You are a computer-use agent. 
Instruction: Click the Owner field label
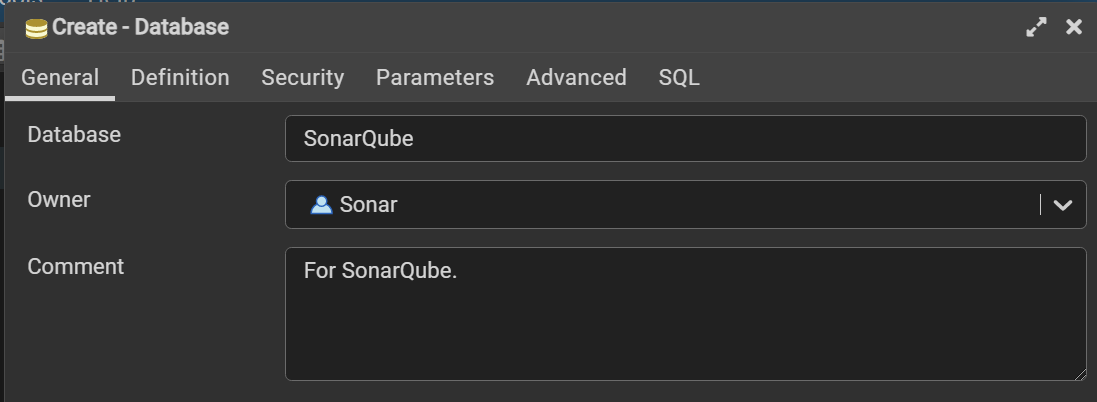click(59, 200)
